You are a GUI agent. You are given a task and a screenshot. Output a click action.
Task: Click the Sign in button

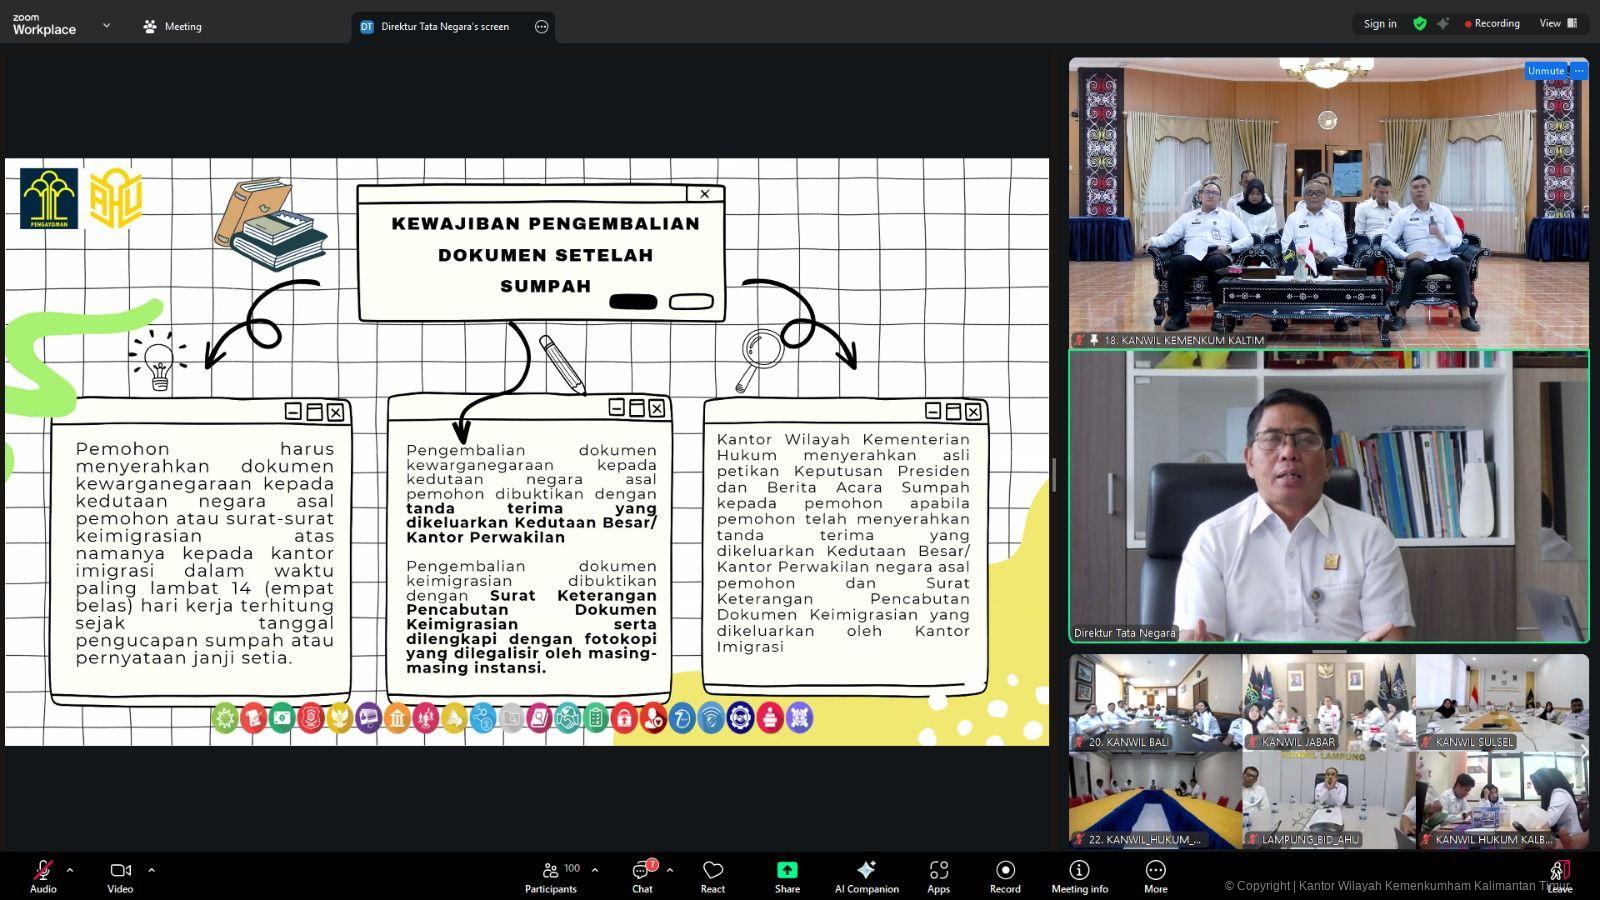click(1380, 24)
